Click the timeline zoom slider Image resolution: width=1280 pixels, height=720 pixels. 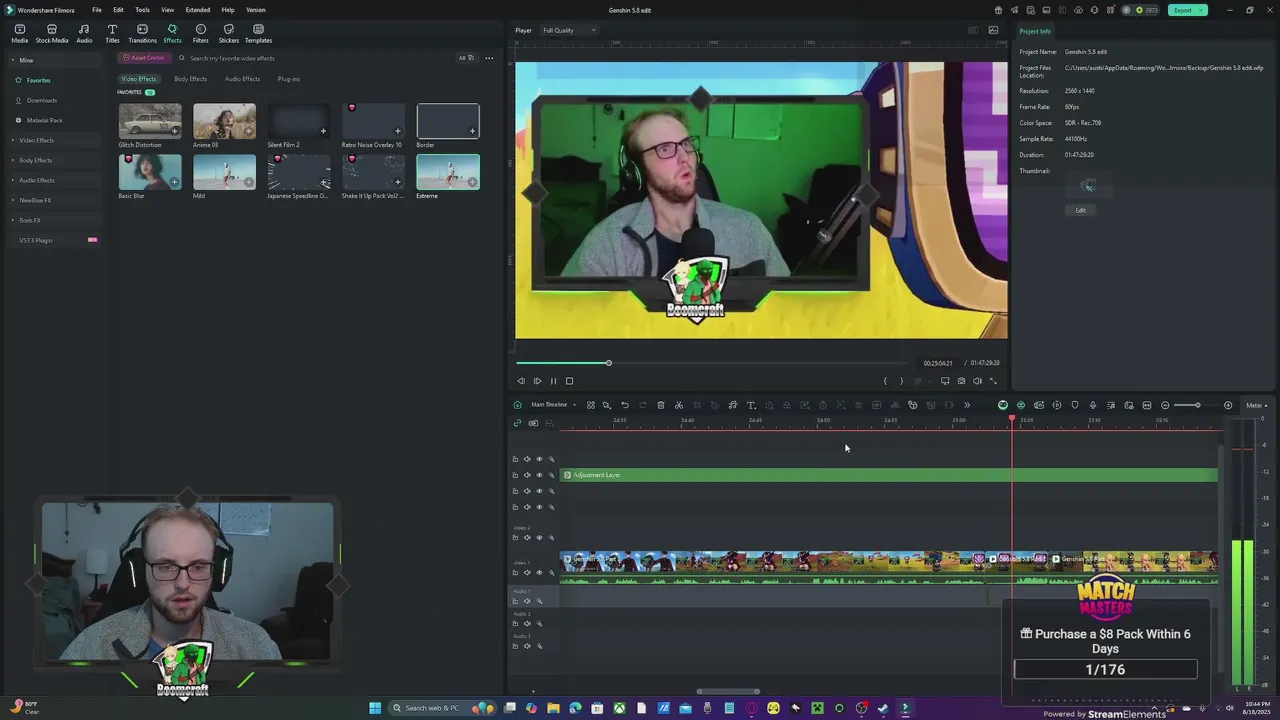tap(1196, 405)
